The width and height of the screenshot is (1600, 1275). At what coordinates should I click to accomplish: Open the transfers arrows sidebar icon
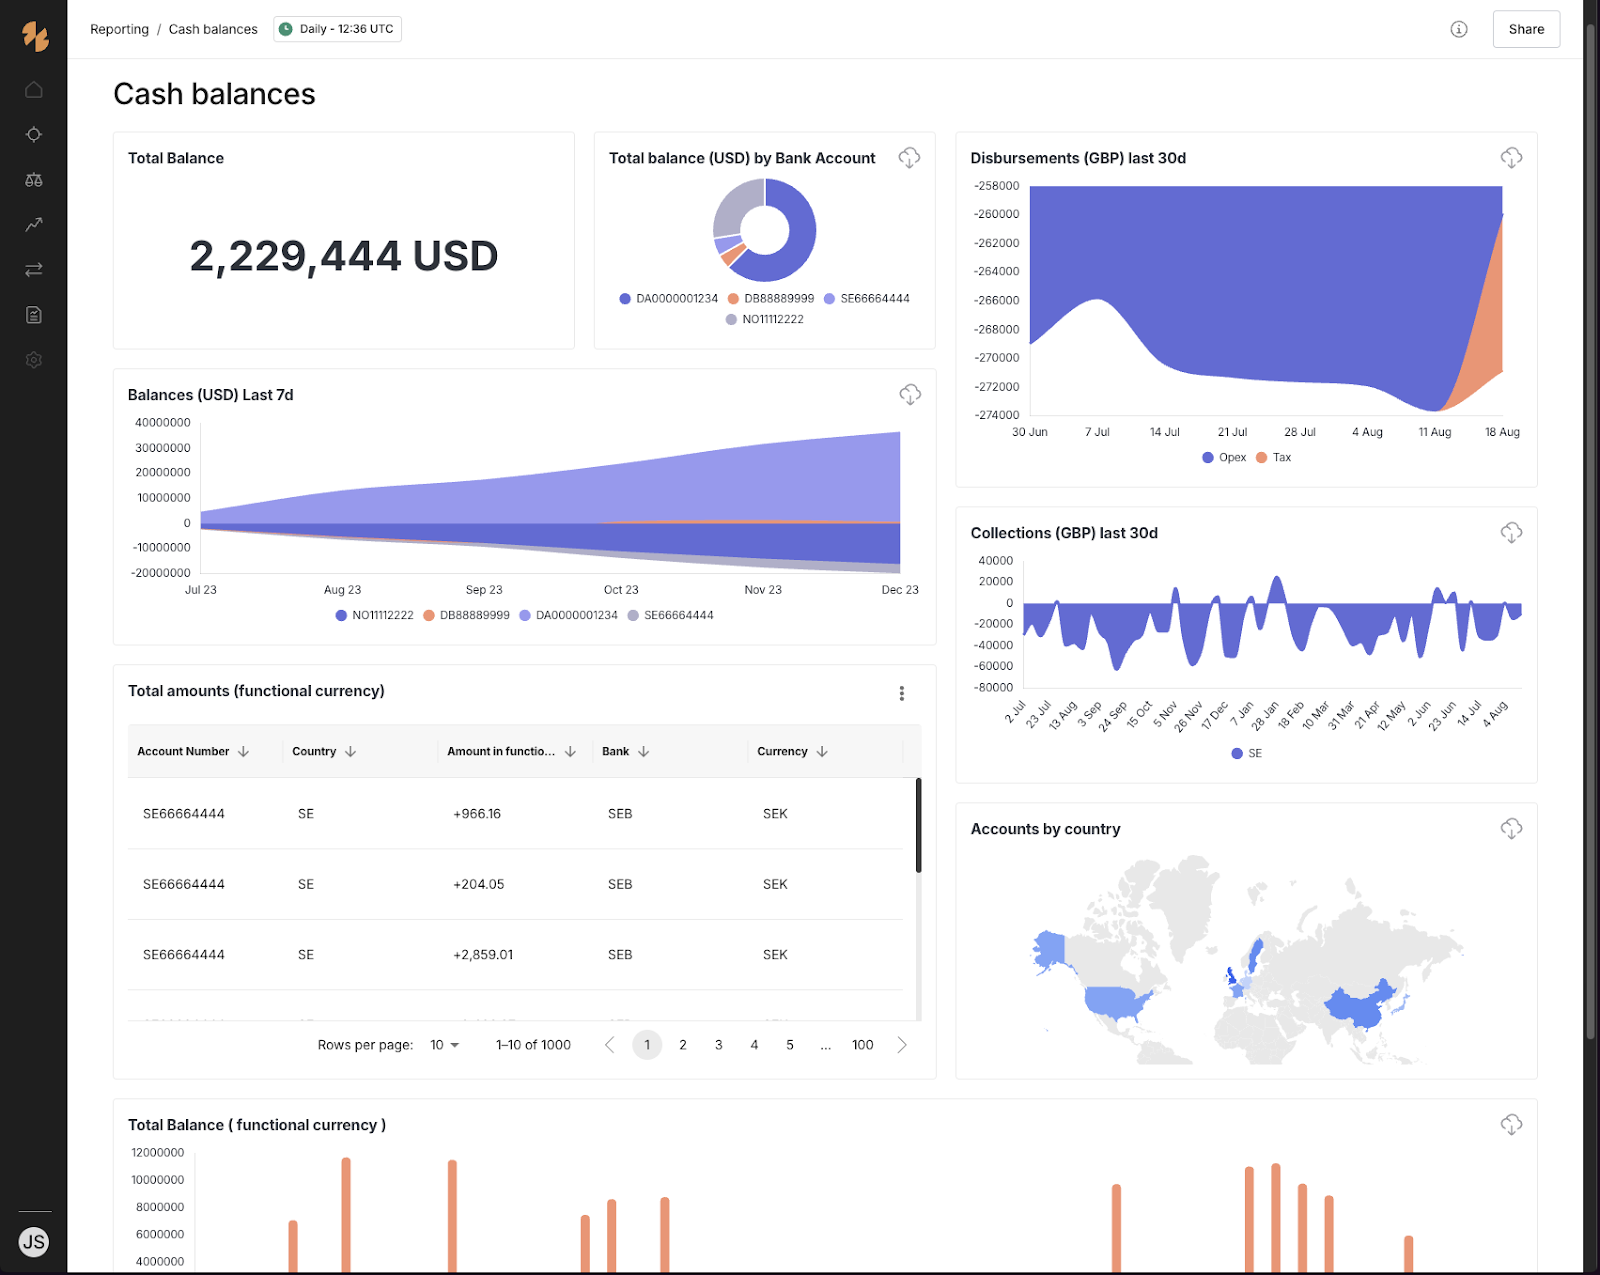[x=34, y=270]
